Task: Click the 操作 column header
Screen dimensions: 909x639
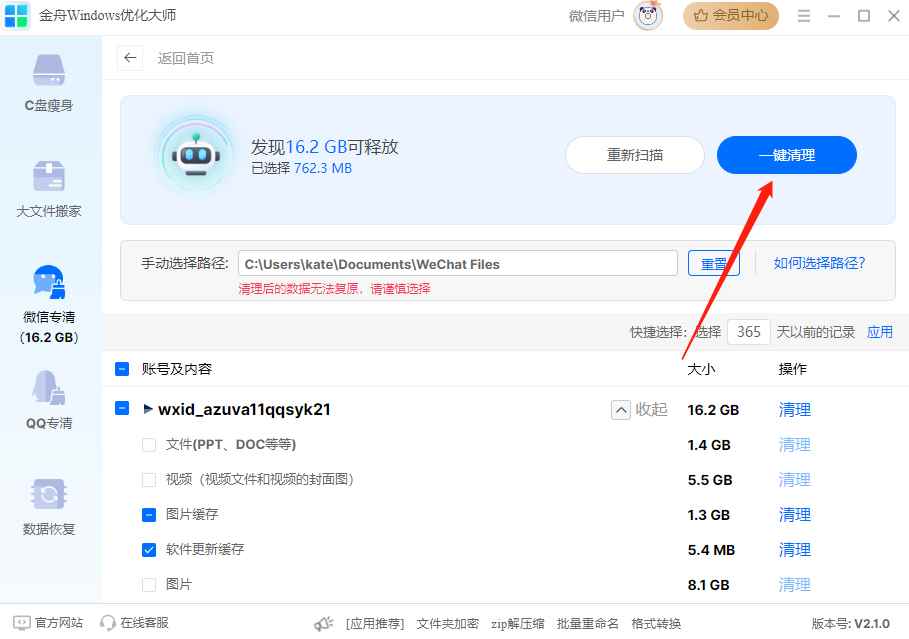Action: pos(792,369)
